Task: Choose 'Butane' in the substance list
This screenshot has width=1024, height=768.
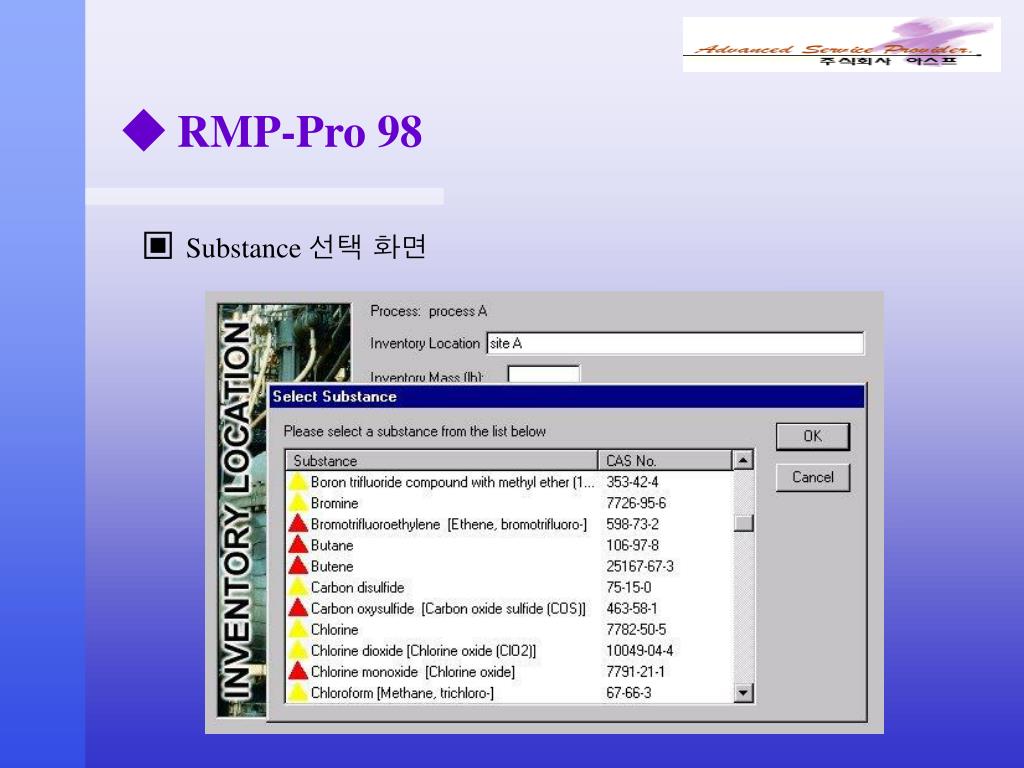Action: pyautogui.click(x=332, y=545)
